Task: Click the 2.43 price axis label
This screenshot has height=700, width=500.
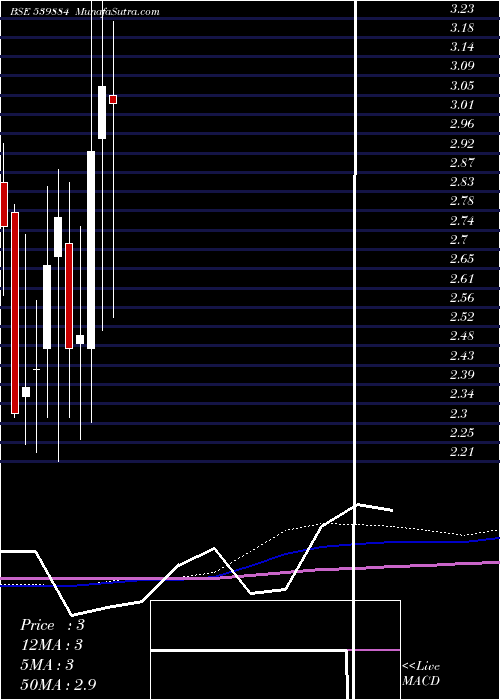Action: [x=462, y=355]
